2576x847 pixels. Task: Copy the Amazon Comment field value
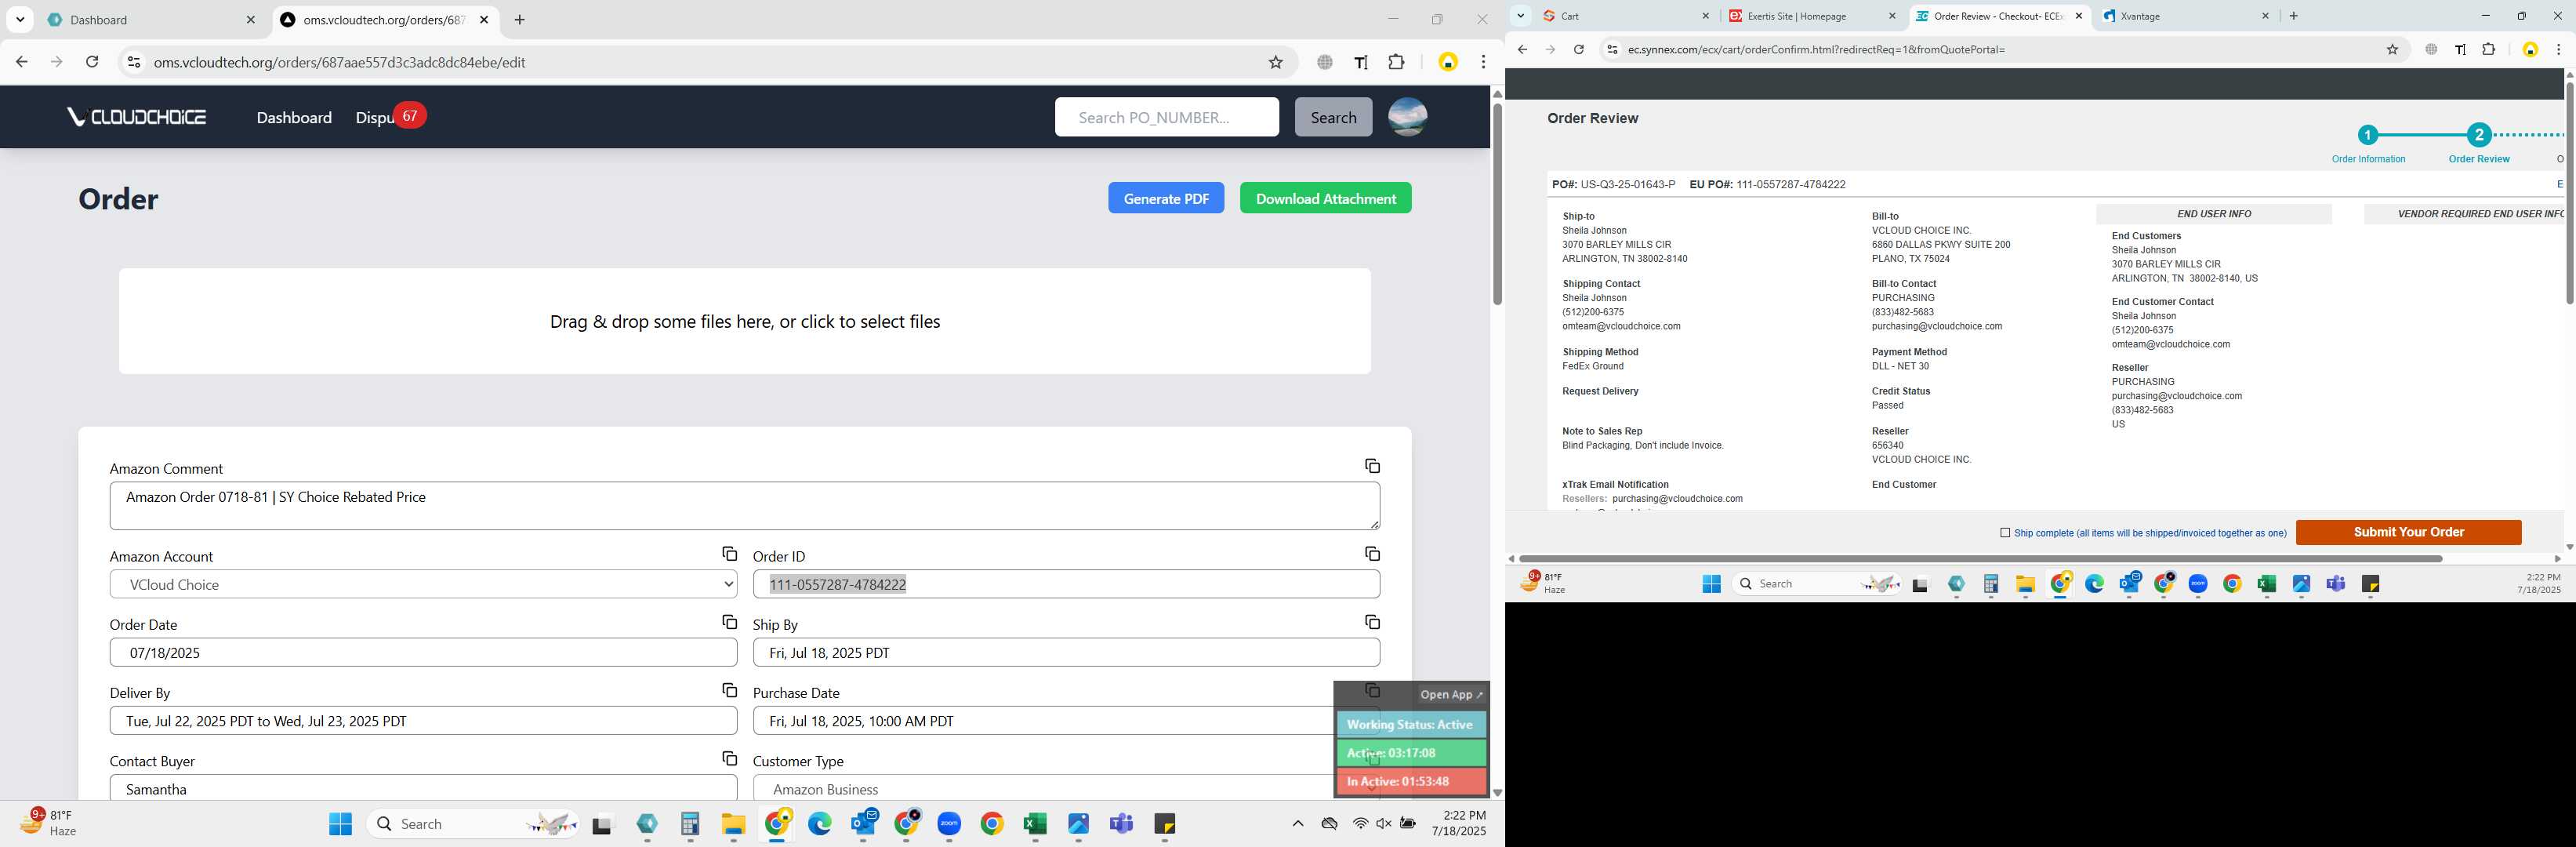point(1372,466)
